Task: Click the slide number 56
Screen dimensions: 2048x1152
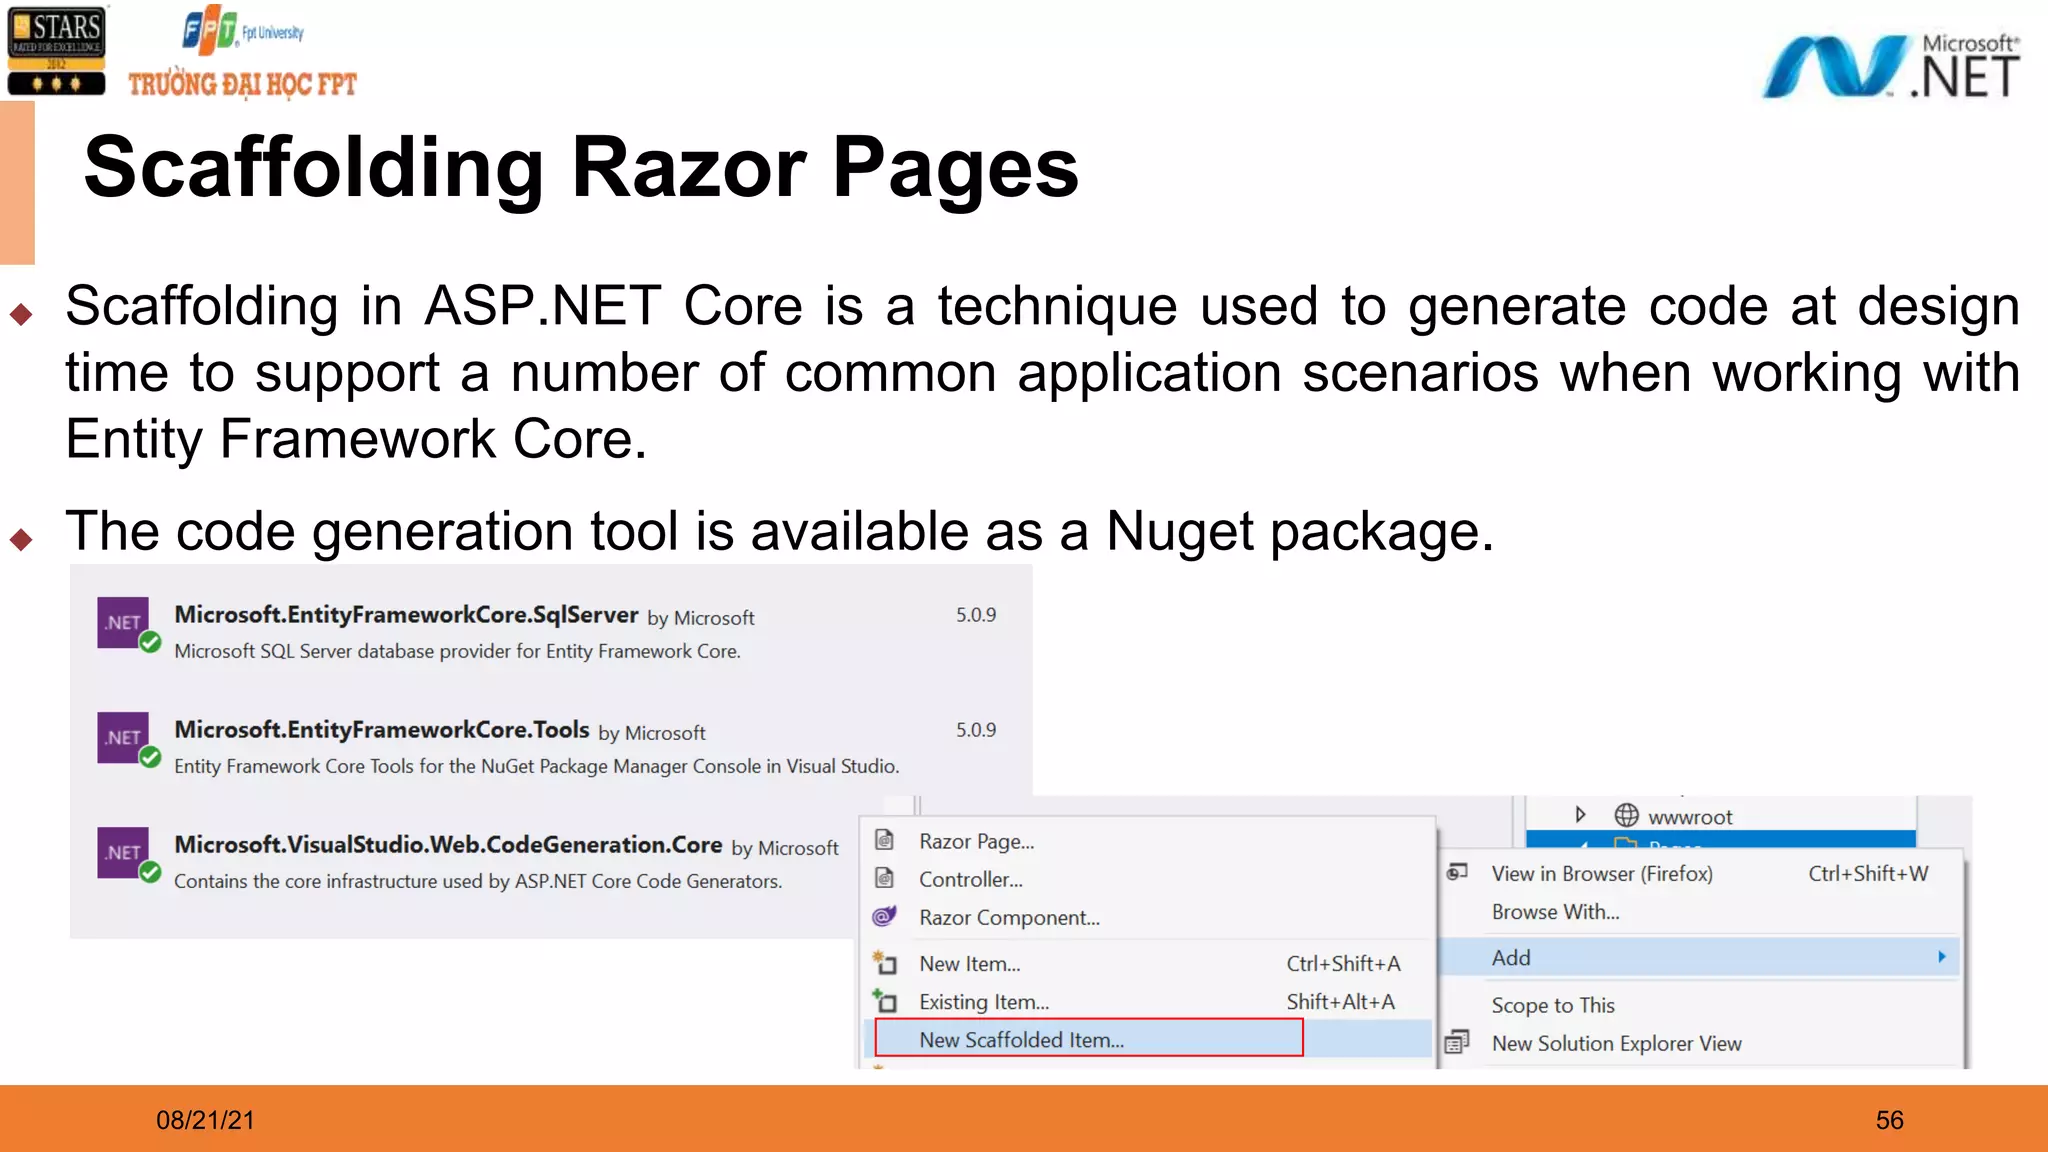Action: pos(1889,1119)
